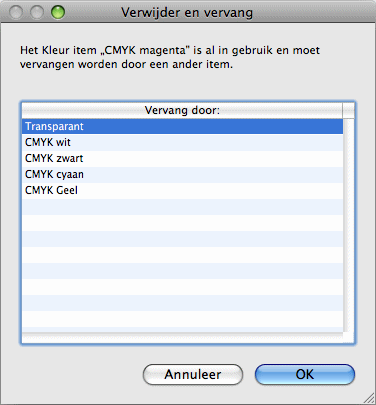Click the last empty row in the list
This screenshot has height=405, width=376.
182,319
